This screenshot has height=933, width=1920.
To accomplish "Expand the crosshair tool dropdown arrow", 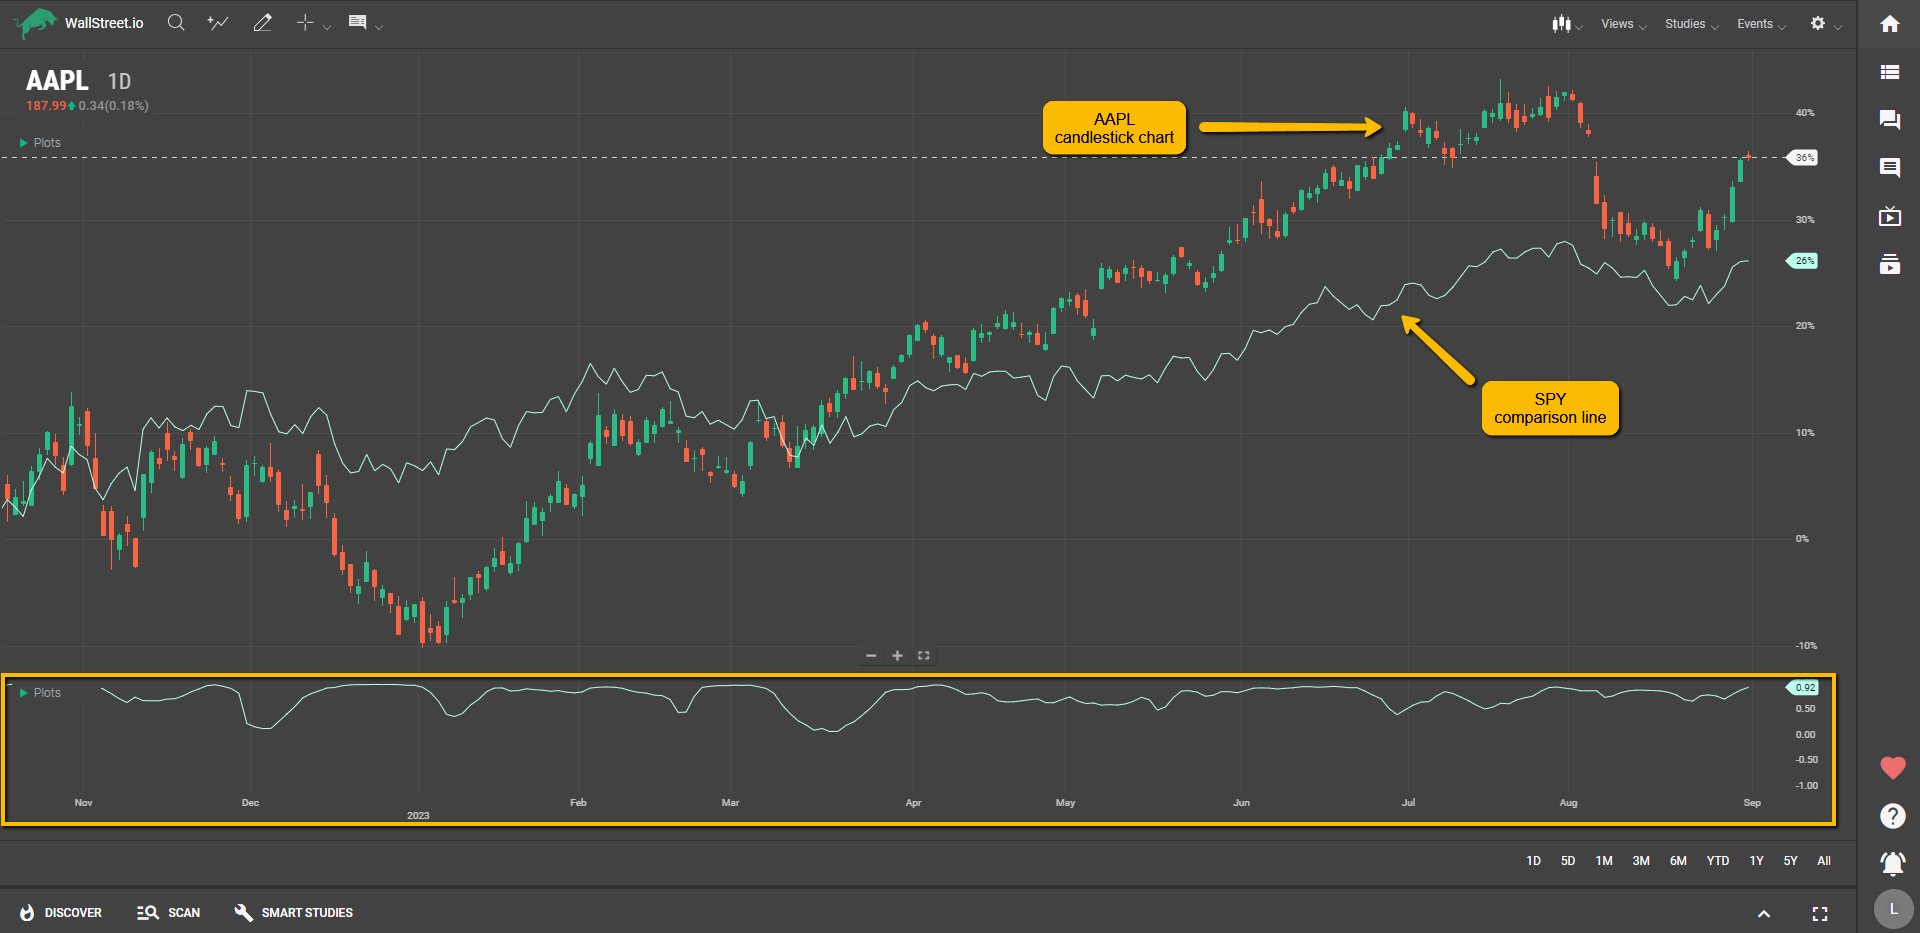I will pos(327,27).
